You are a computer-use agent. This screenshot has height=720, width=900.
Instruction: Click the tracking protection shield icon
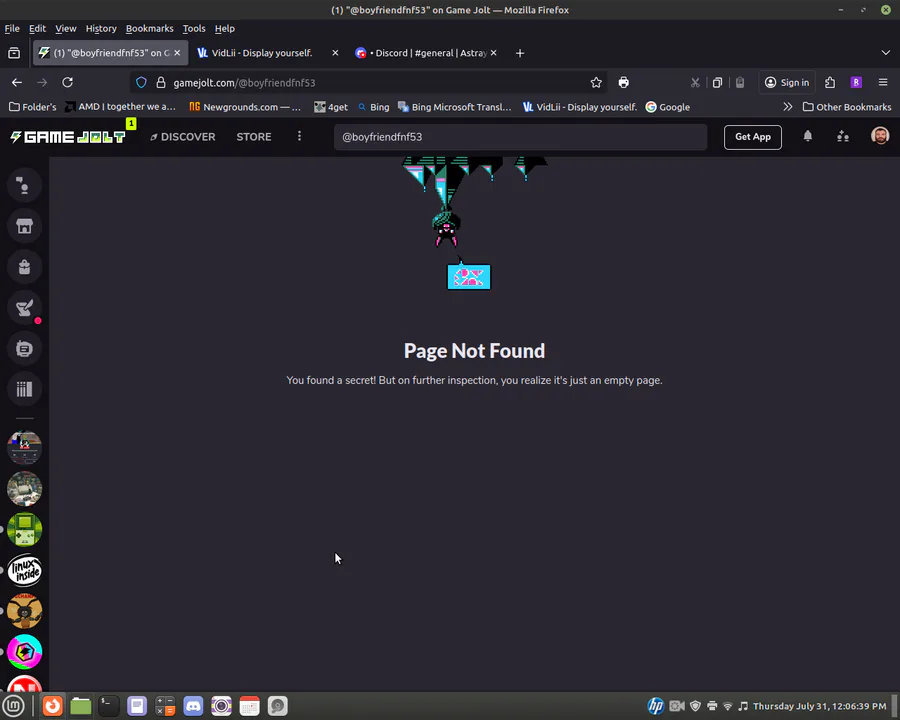tap(141, 83)
